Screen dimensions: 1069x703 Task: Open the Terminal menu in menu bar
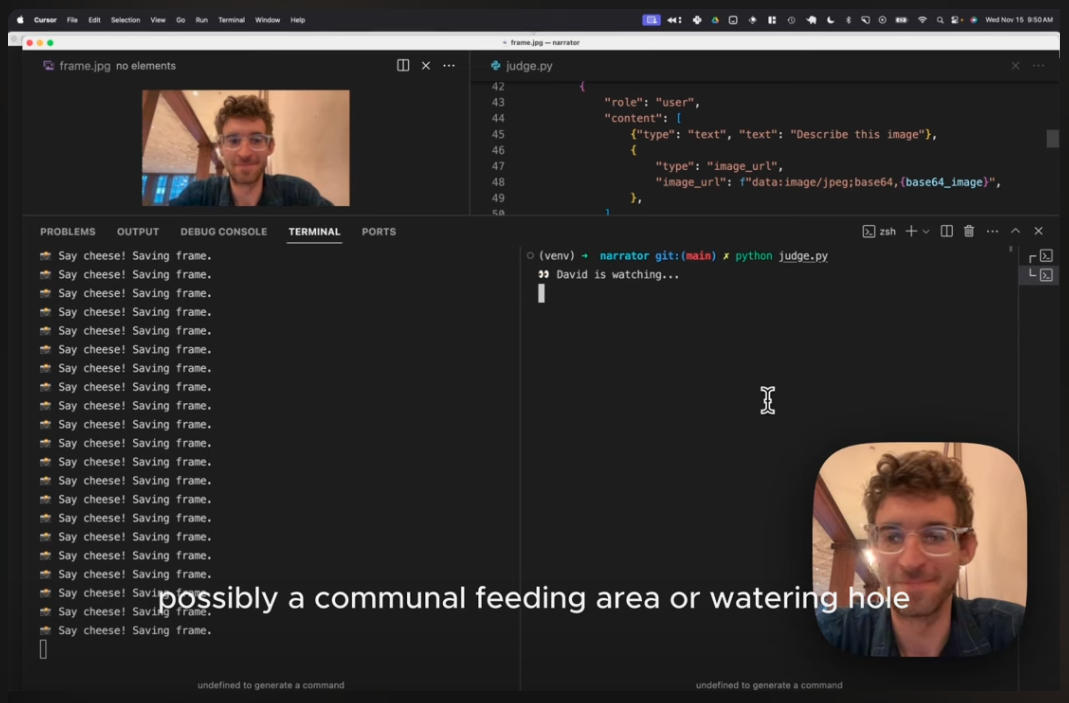[x=231, y=20]
